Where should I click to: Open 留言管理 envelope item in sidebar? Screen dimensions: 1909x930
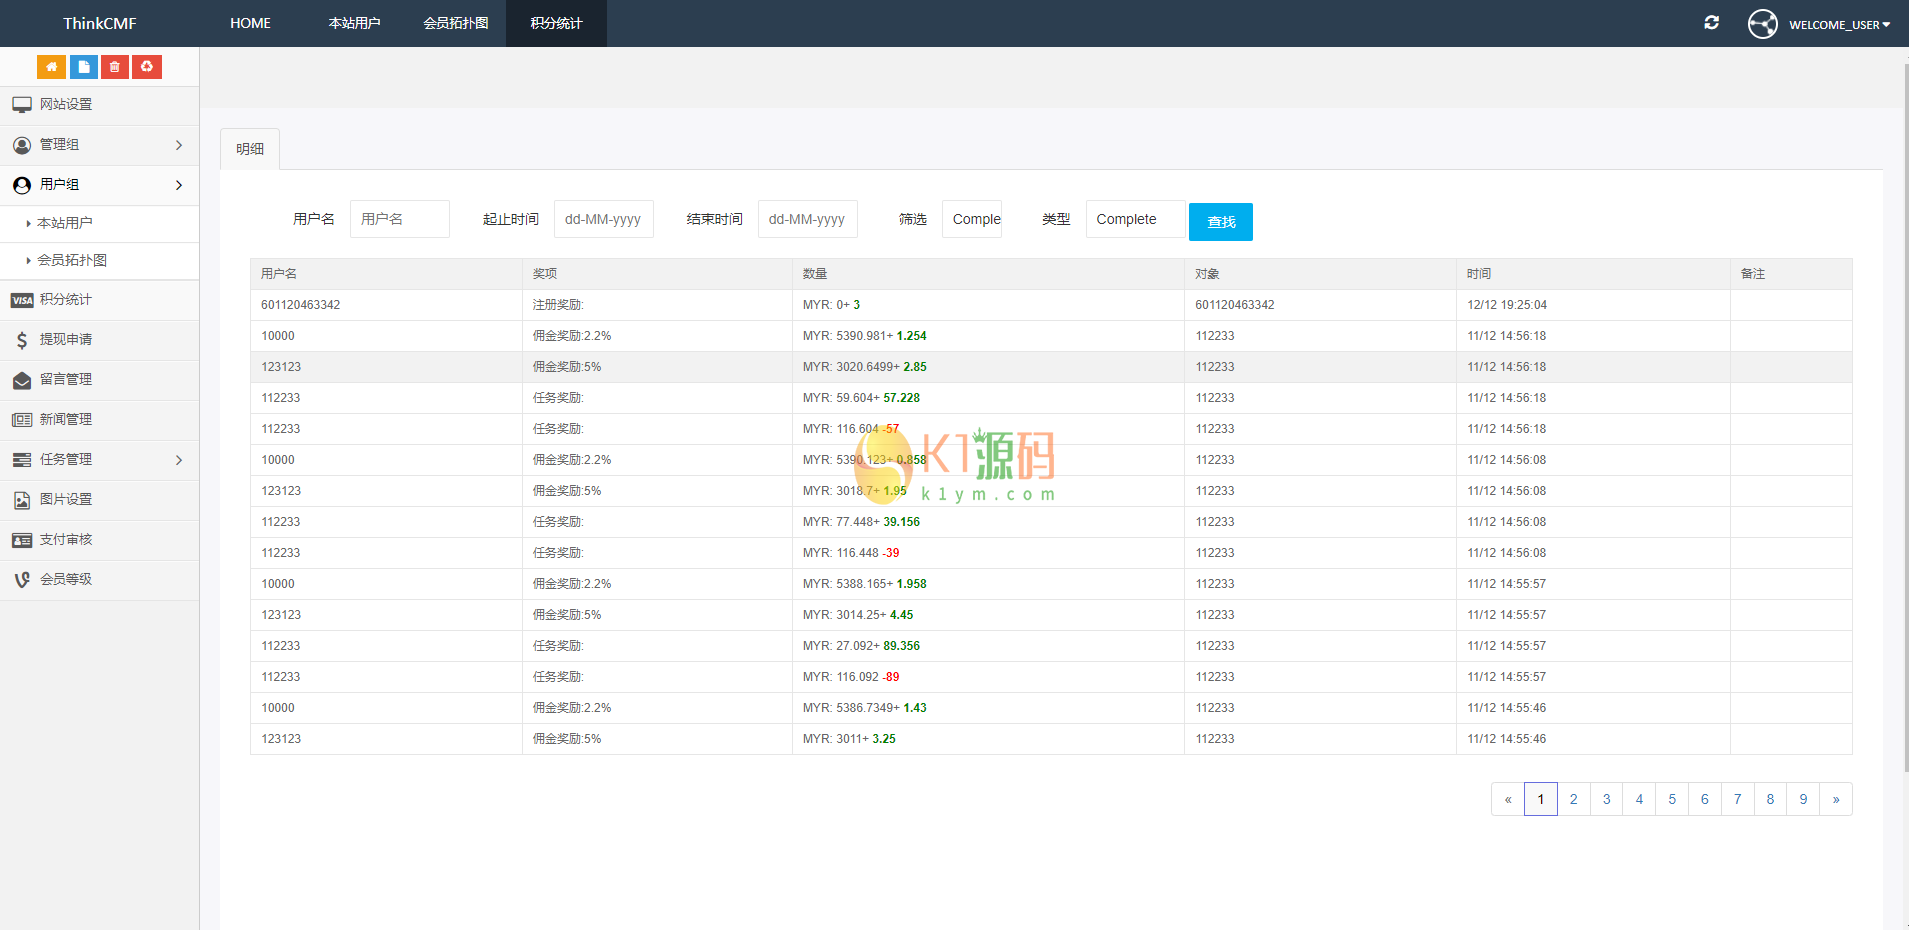(66, 380)
